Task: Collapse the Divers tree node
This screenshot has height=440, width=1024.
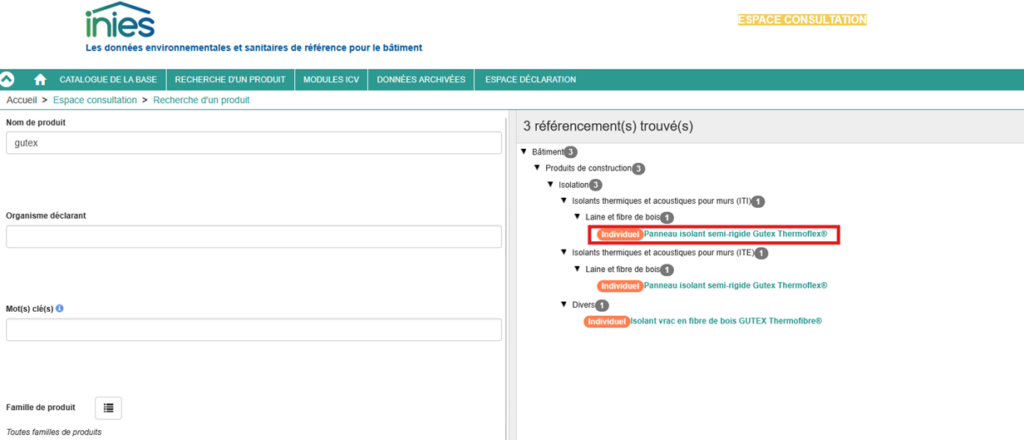Action: pos(563,304)
